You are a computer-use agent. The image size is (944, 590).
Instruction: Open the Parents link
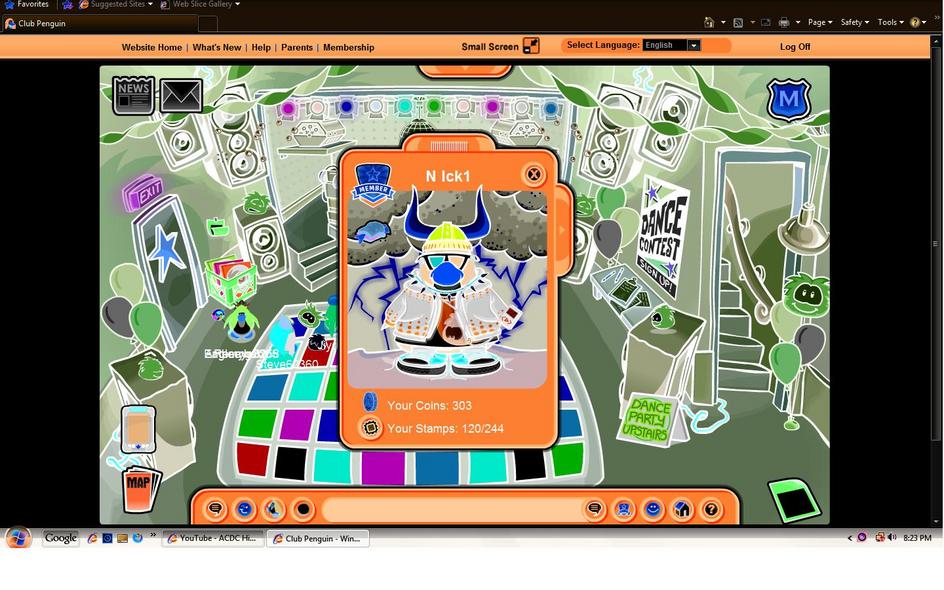297,47
